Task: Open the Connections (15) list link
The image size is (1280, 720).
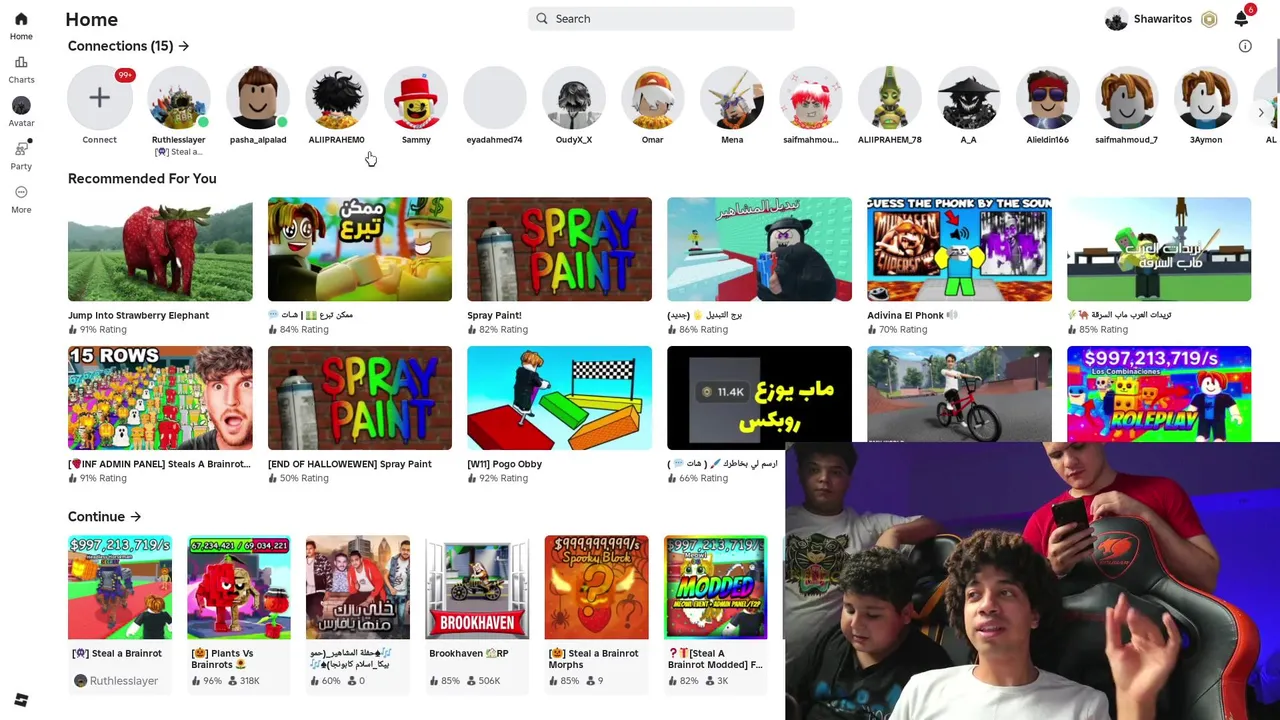Action: [128, 46]
